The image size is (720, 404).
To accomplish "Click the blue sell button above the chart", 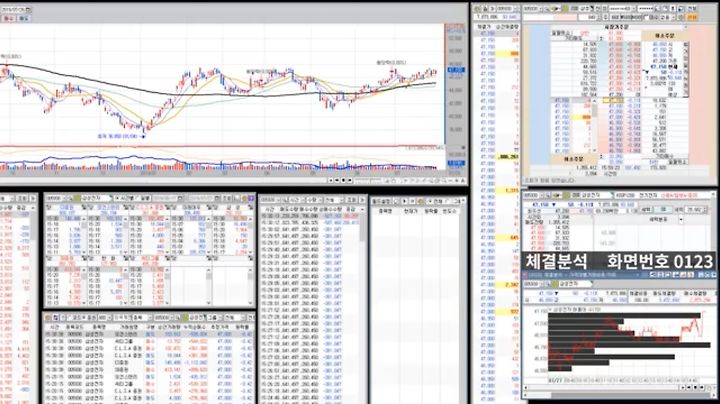I will [23, 18].
